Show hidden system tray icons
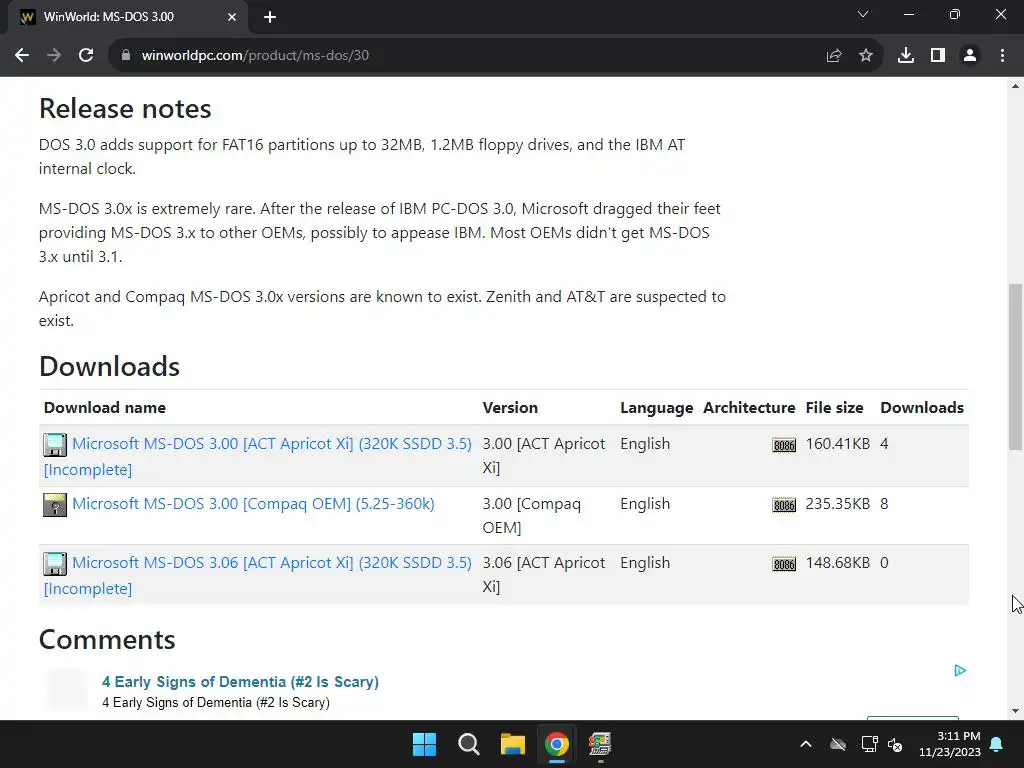The width and height of the screenshot is (1024, 768). coord(806,744)
